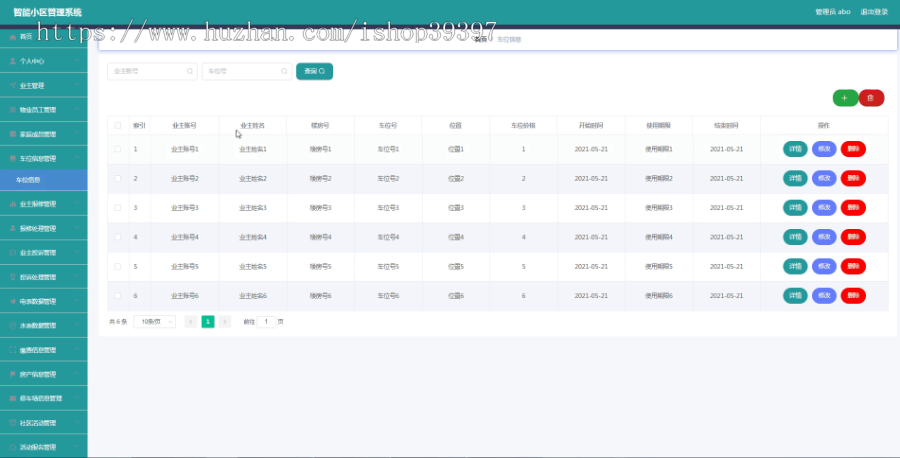Select the 车位信息 submenu item

(x=44, y=180)
